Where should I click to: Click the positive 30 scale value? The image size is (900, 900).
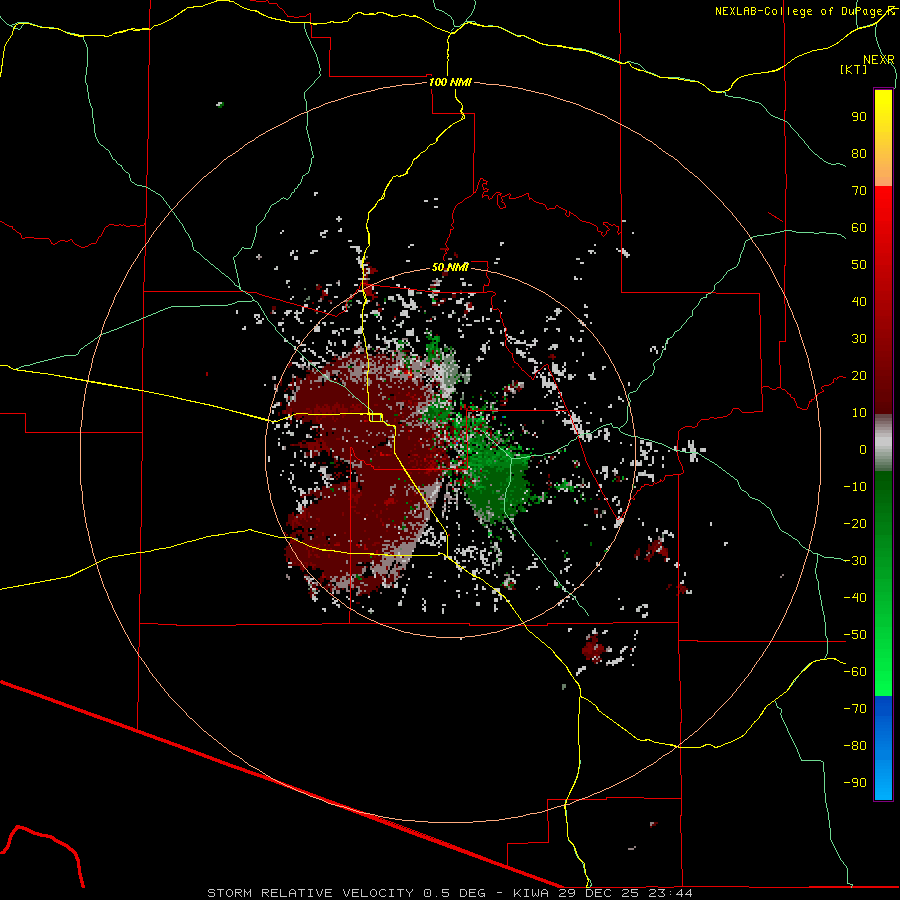point(859,339)
